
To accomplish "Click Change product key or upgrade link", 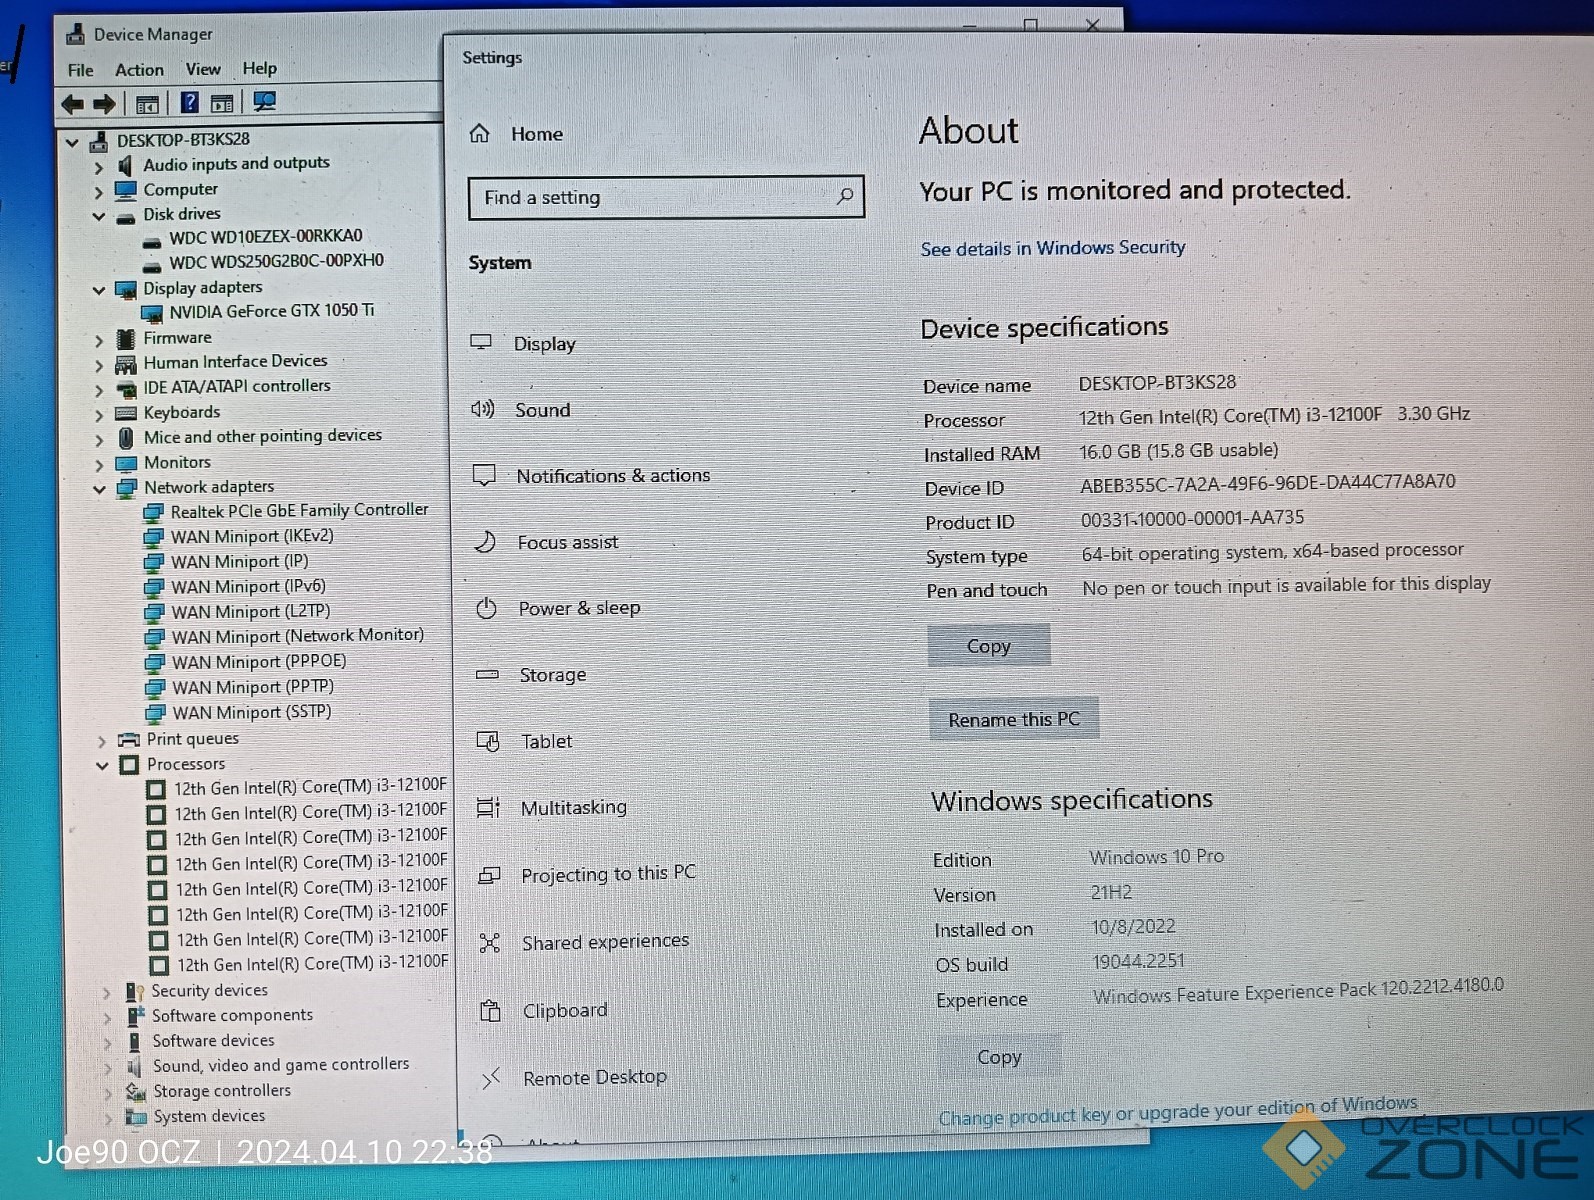I will 1178,1110.
